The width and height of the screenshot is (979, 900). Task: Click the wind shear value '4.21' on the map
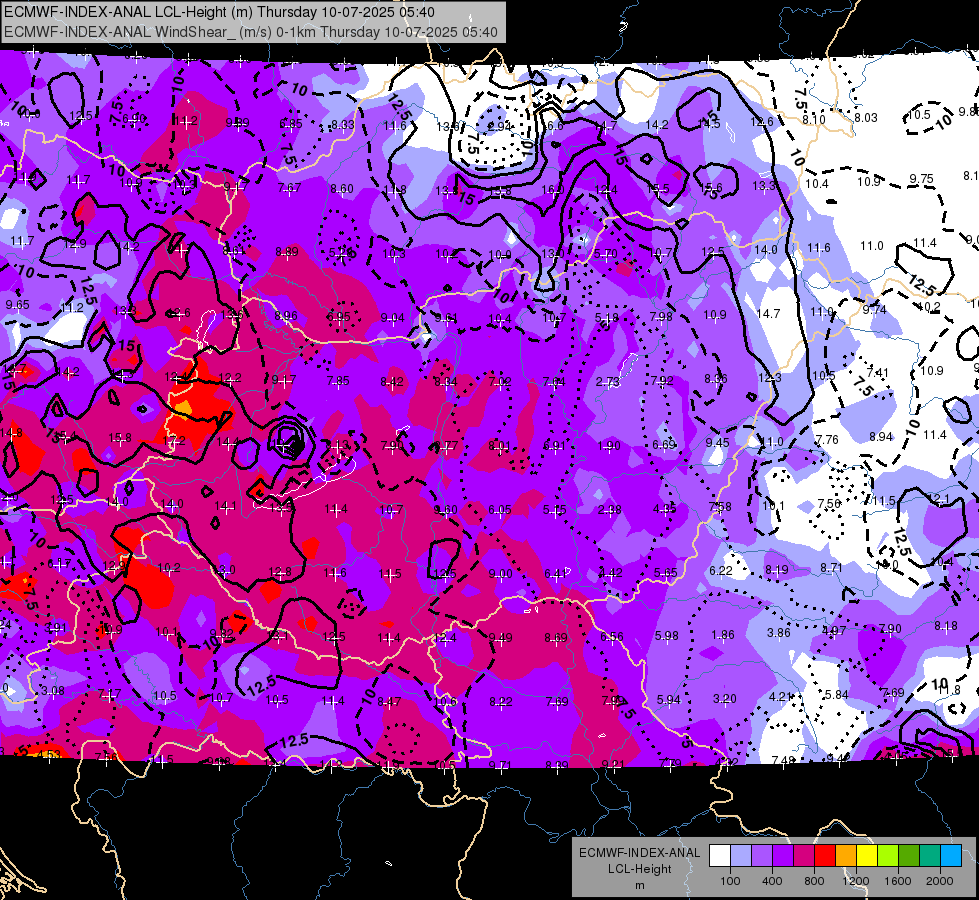780,696
